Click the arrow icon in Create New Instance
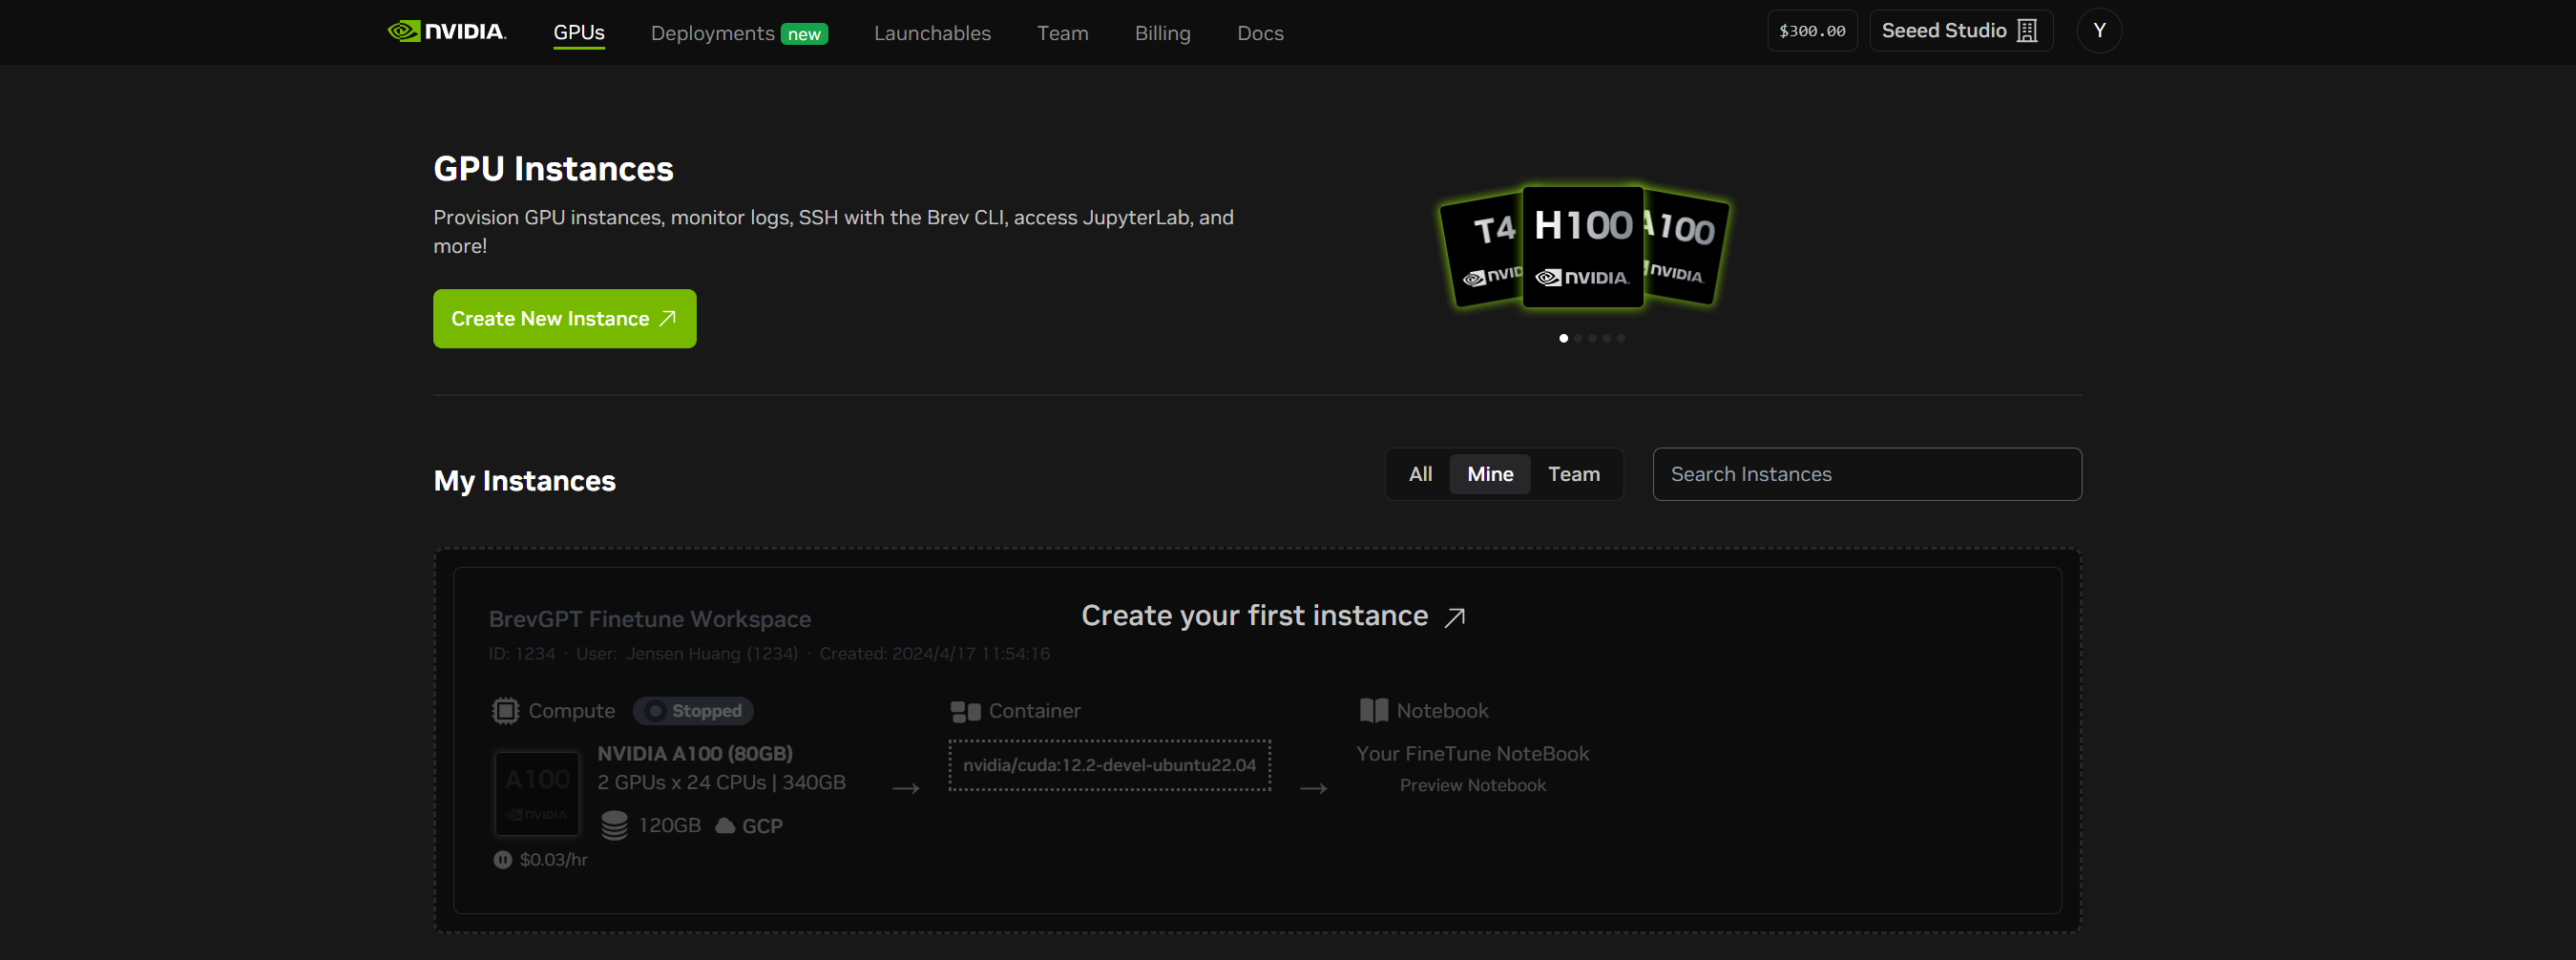This screenshot has width=2576, height=960. pyautogui.click(x=667, y=319)
